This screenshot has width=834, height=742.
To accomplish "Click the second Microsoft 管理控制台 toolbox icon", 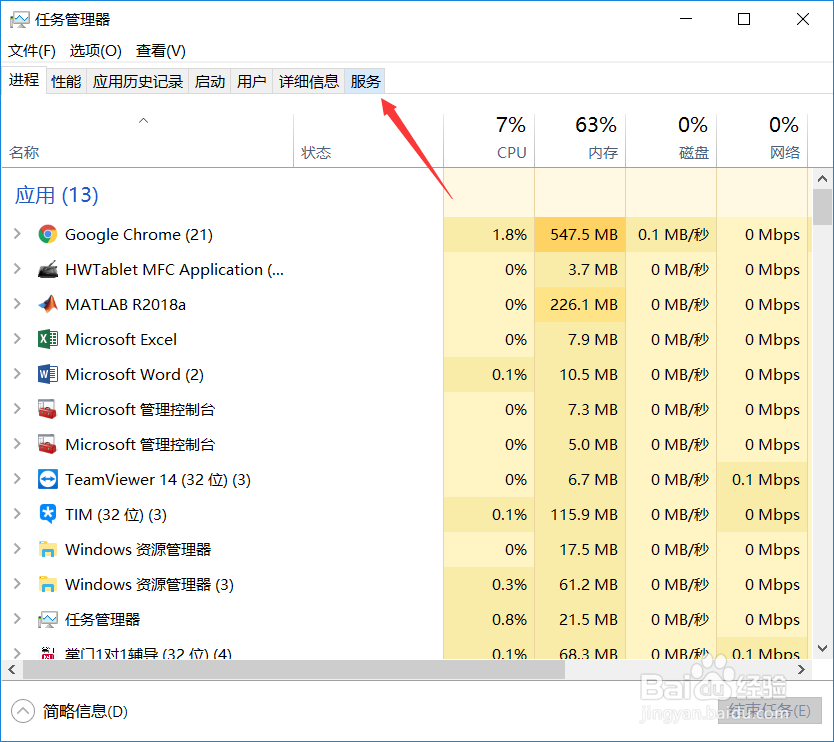I will click(x=48, y=445).
